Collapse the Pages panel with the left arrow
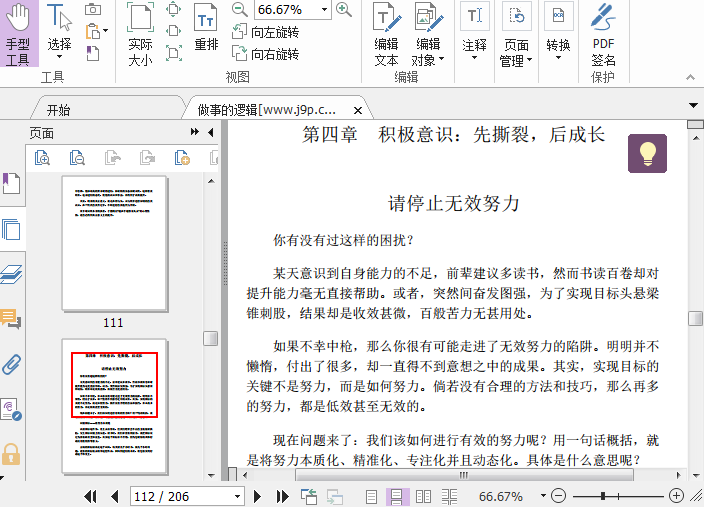 (x=211, y=132)
